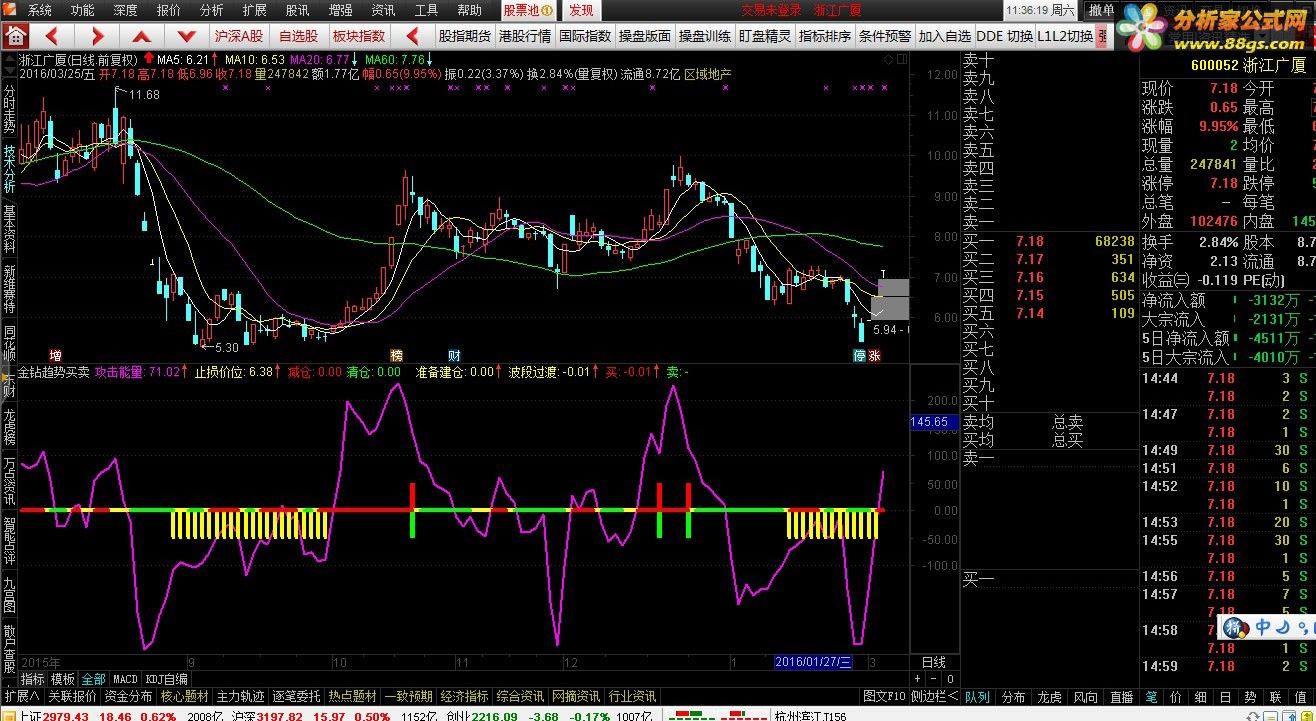Image resolution: width=1316 pixels, height=721 pixels.
Task: Select 技术分析 in left sidebar
Action: 9,168
